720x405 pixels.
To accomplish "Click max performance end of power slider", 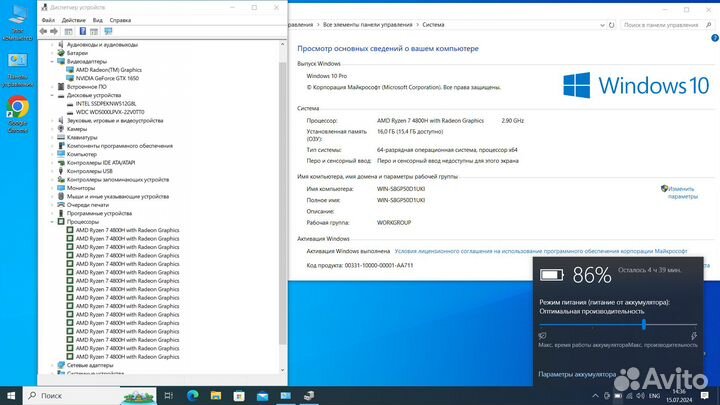I will point(693,336).
